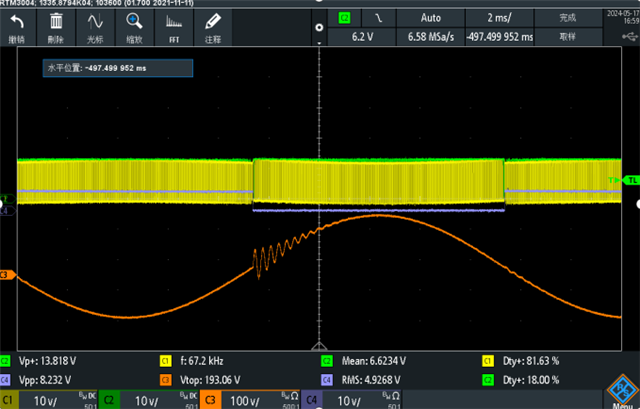Select the Dty+: 81.63 % measurement
640x409 pixels.
tap(531, 361)
